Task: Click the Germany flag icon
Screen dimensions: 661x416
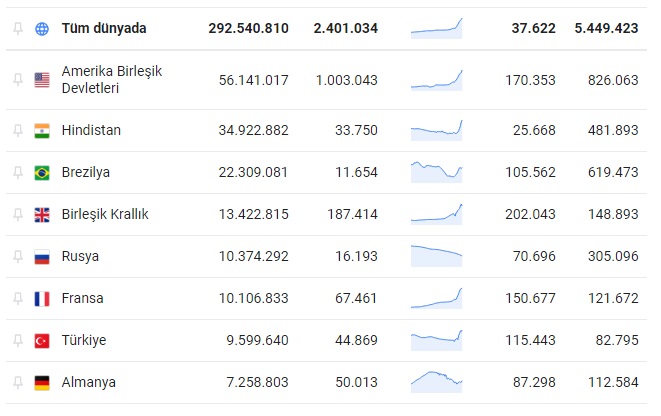Action: [42, 382]
